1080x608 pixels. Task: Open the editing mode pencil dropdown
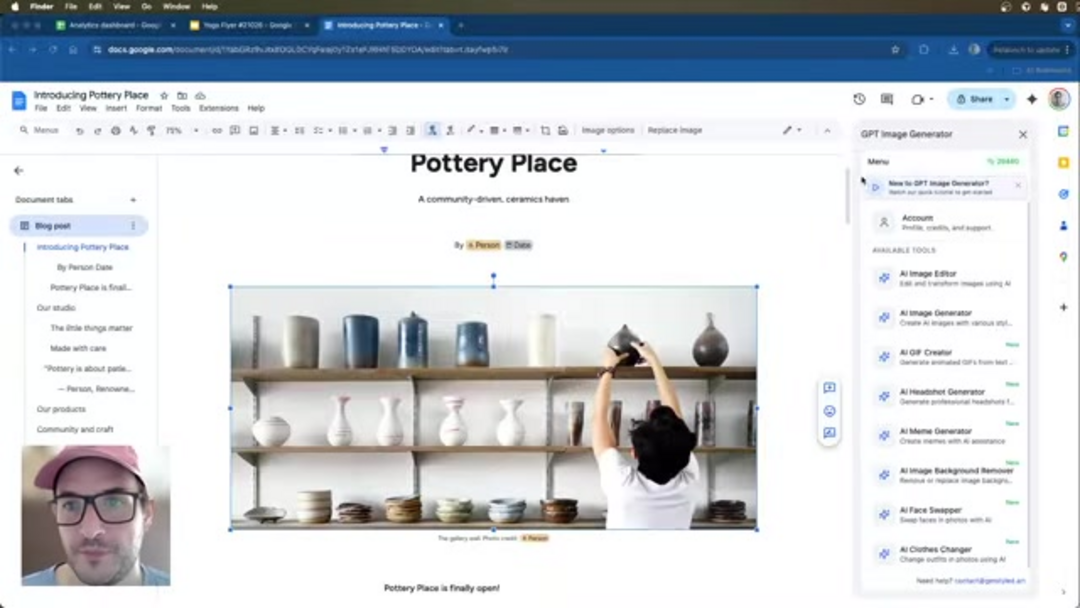791,130
